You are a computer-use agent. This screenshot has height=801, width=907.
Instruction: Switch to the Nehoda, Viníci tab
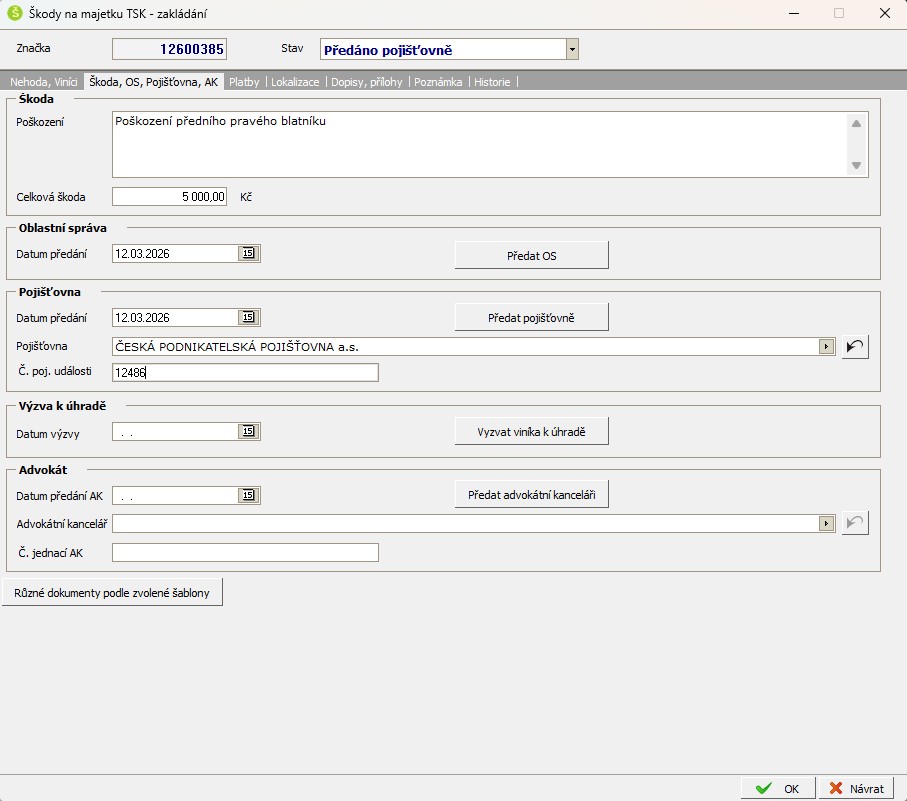pyautogui.click(x=43, y=83)
